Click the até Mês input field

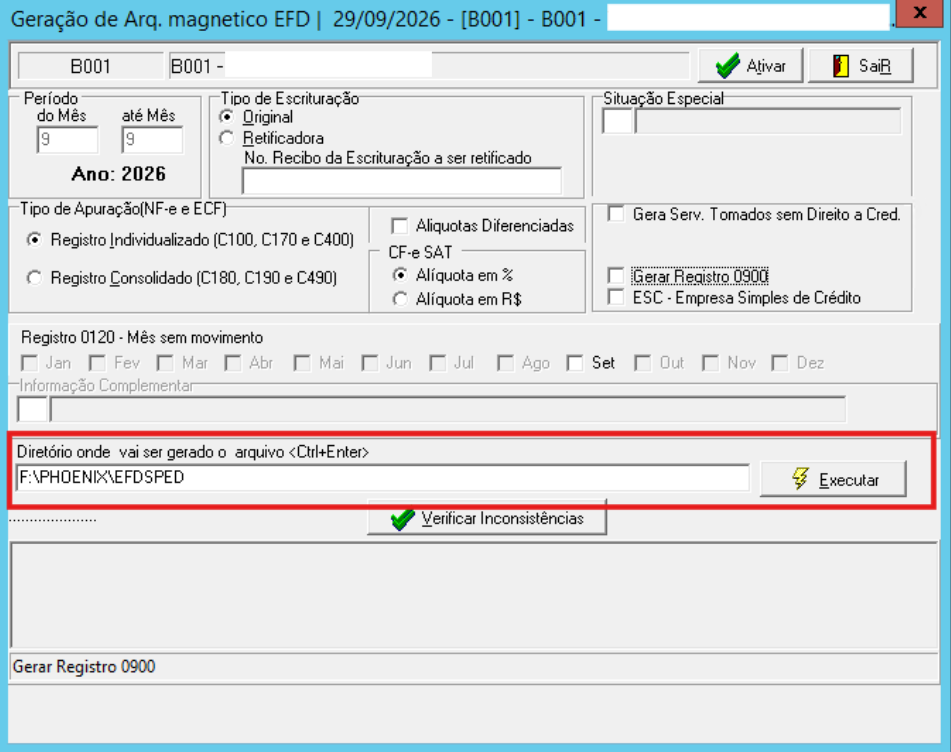click(x=152, y=140)
